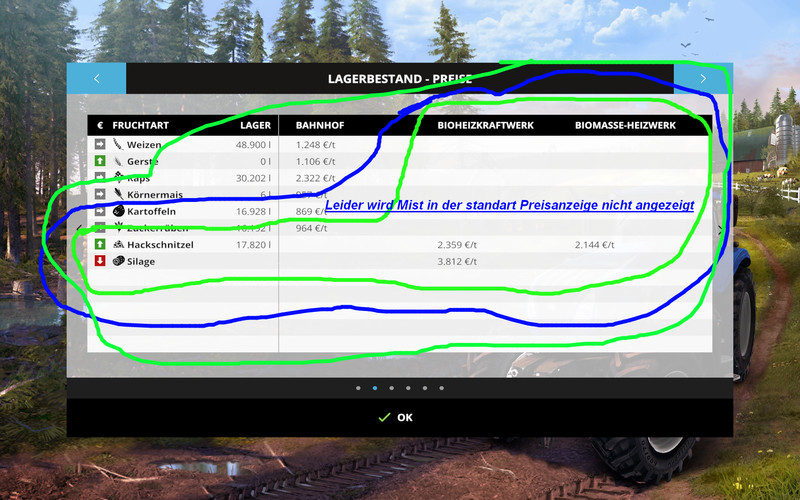Click the Hackschnitzel wood chips icon
Screen dimensions: 800x500
[118, 244]
